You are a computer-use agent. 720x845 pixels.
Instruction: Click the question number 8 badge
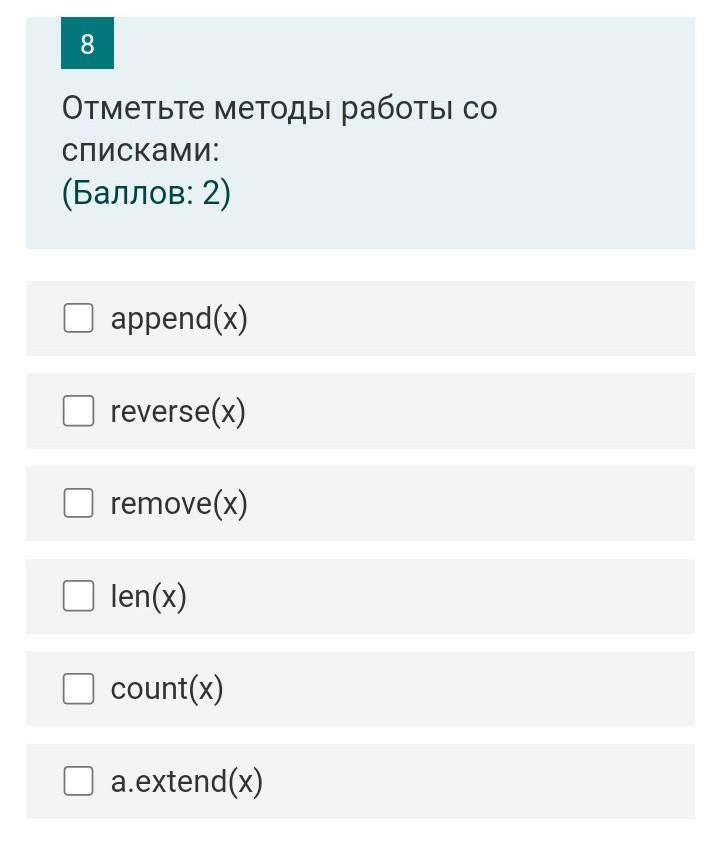87,43
